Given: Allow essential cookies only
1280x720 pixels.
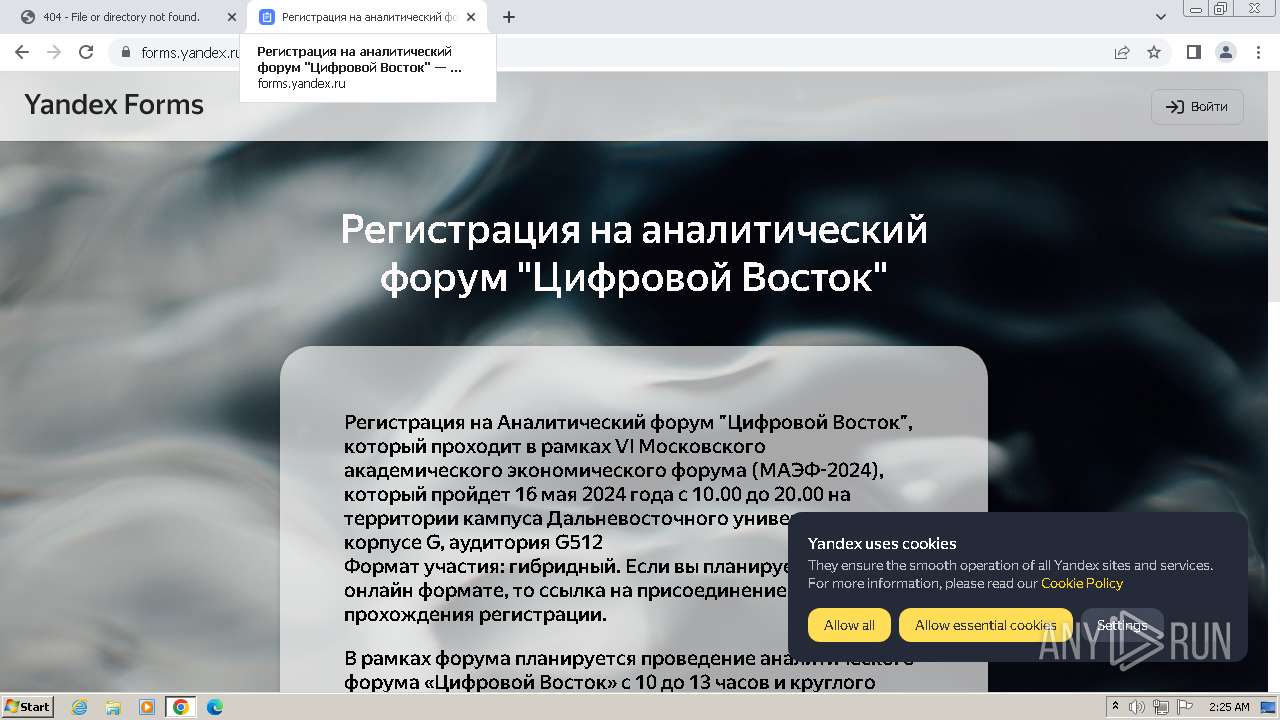Looking at the screenshot, I should pyautogui.click(x=985, y=625).
